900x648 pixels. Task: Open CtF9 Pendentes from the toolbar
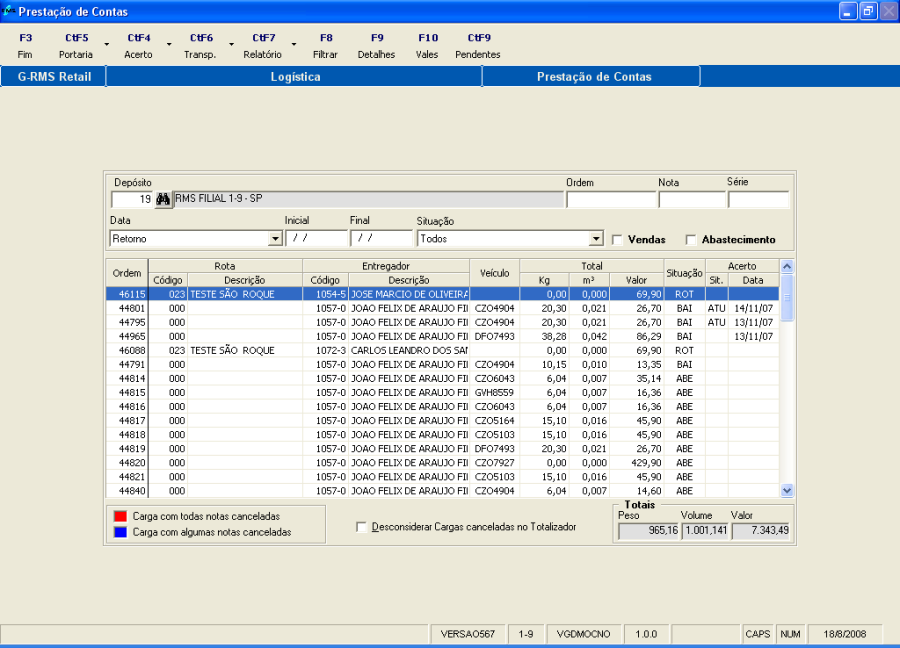pyautogui.click(x=478, y=46)
